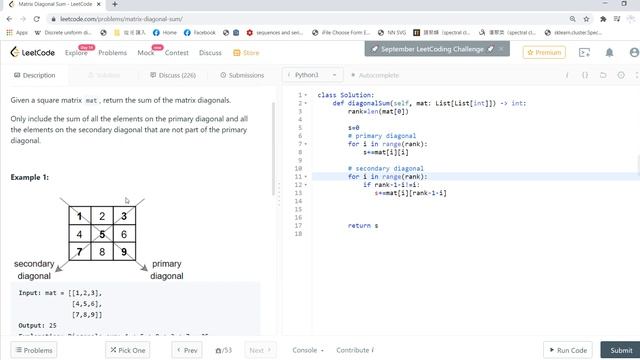Click the 'return s' code line
The width and height of the screenshot is (640, 360).
pyautogui.click(x=363, y=225)
